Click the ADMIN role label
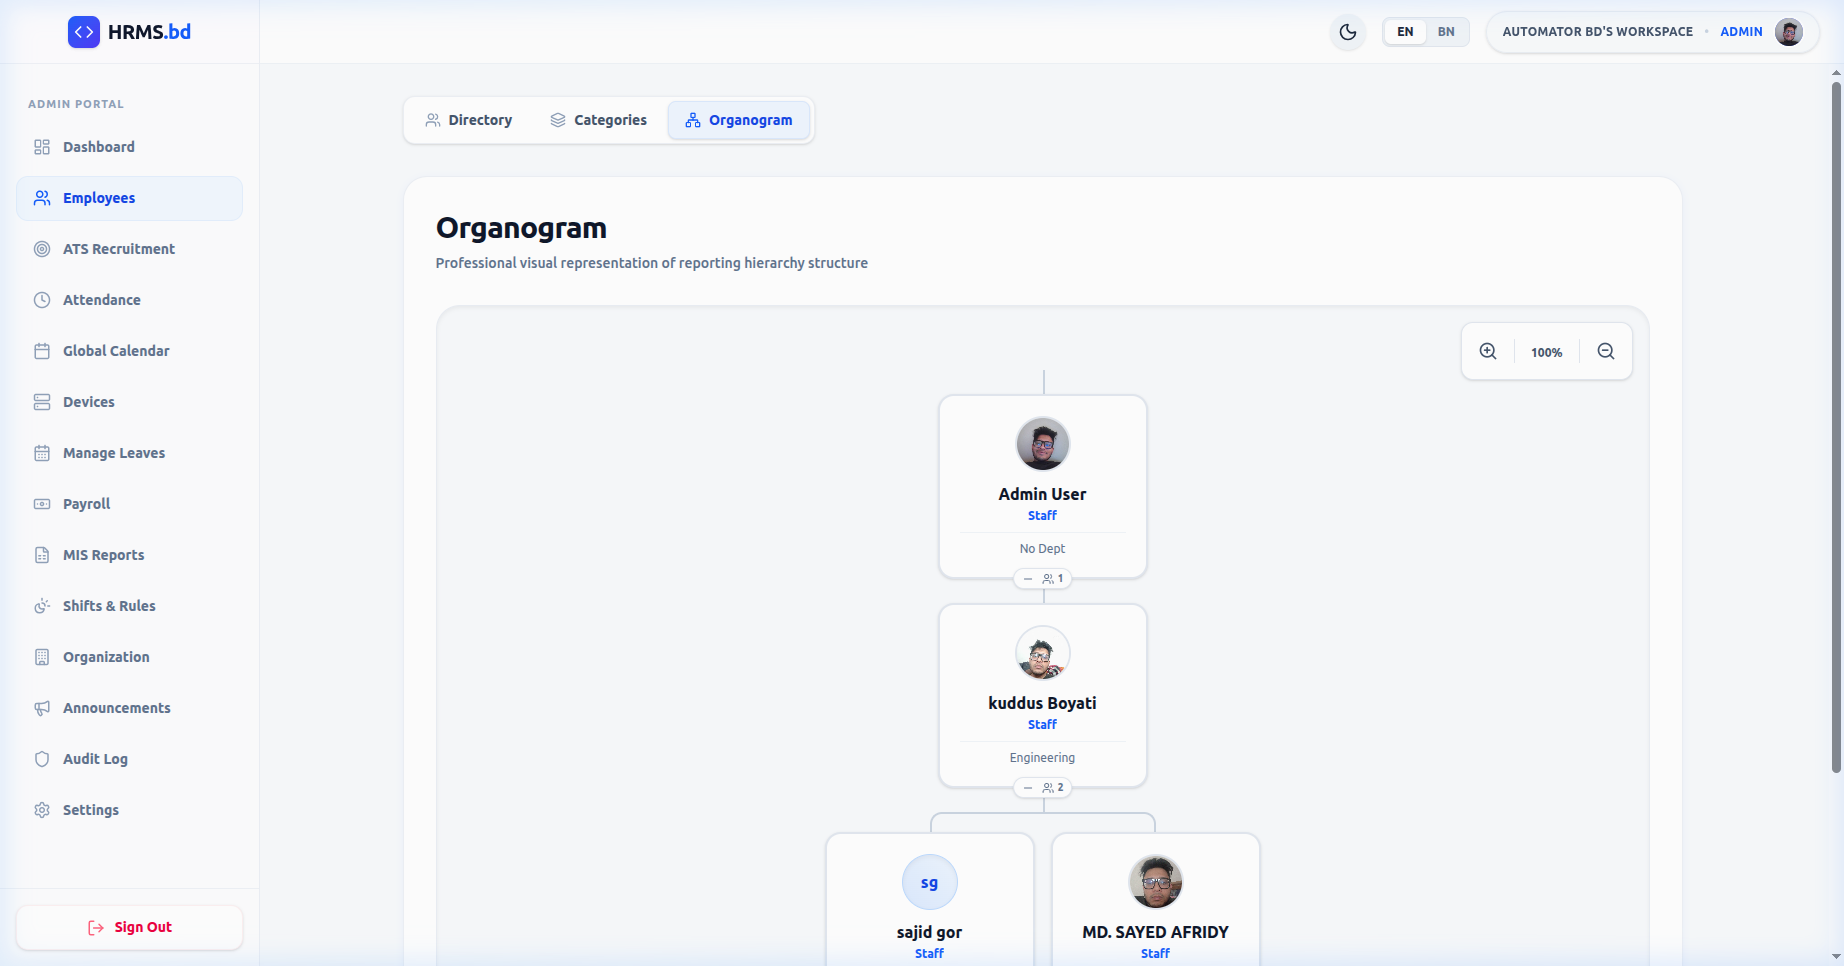1844x966 pixels. pos(1741,32)
